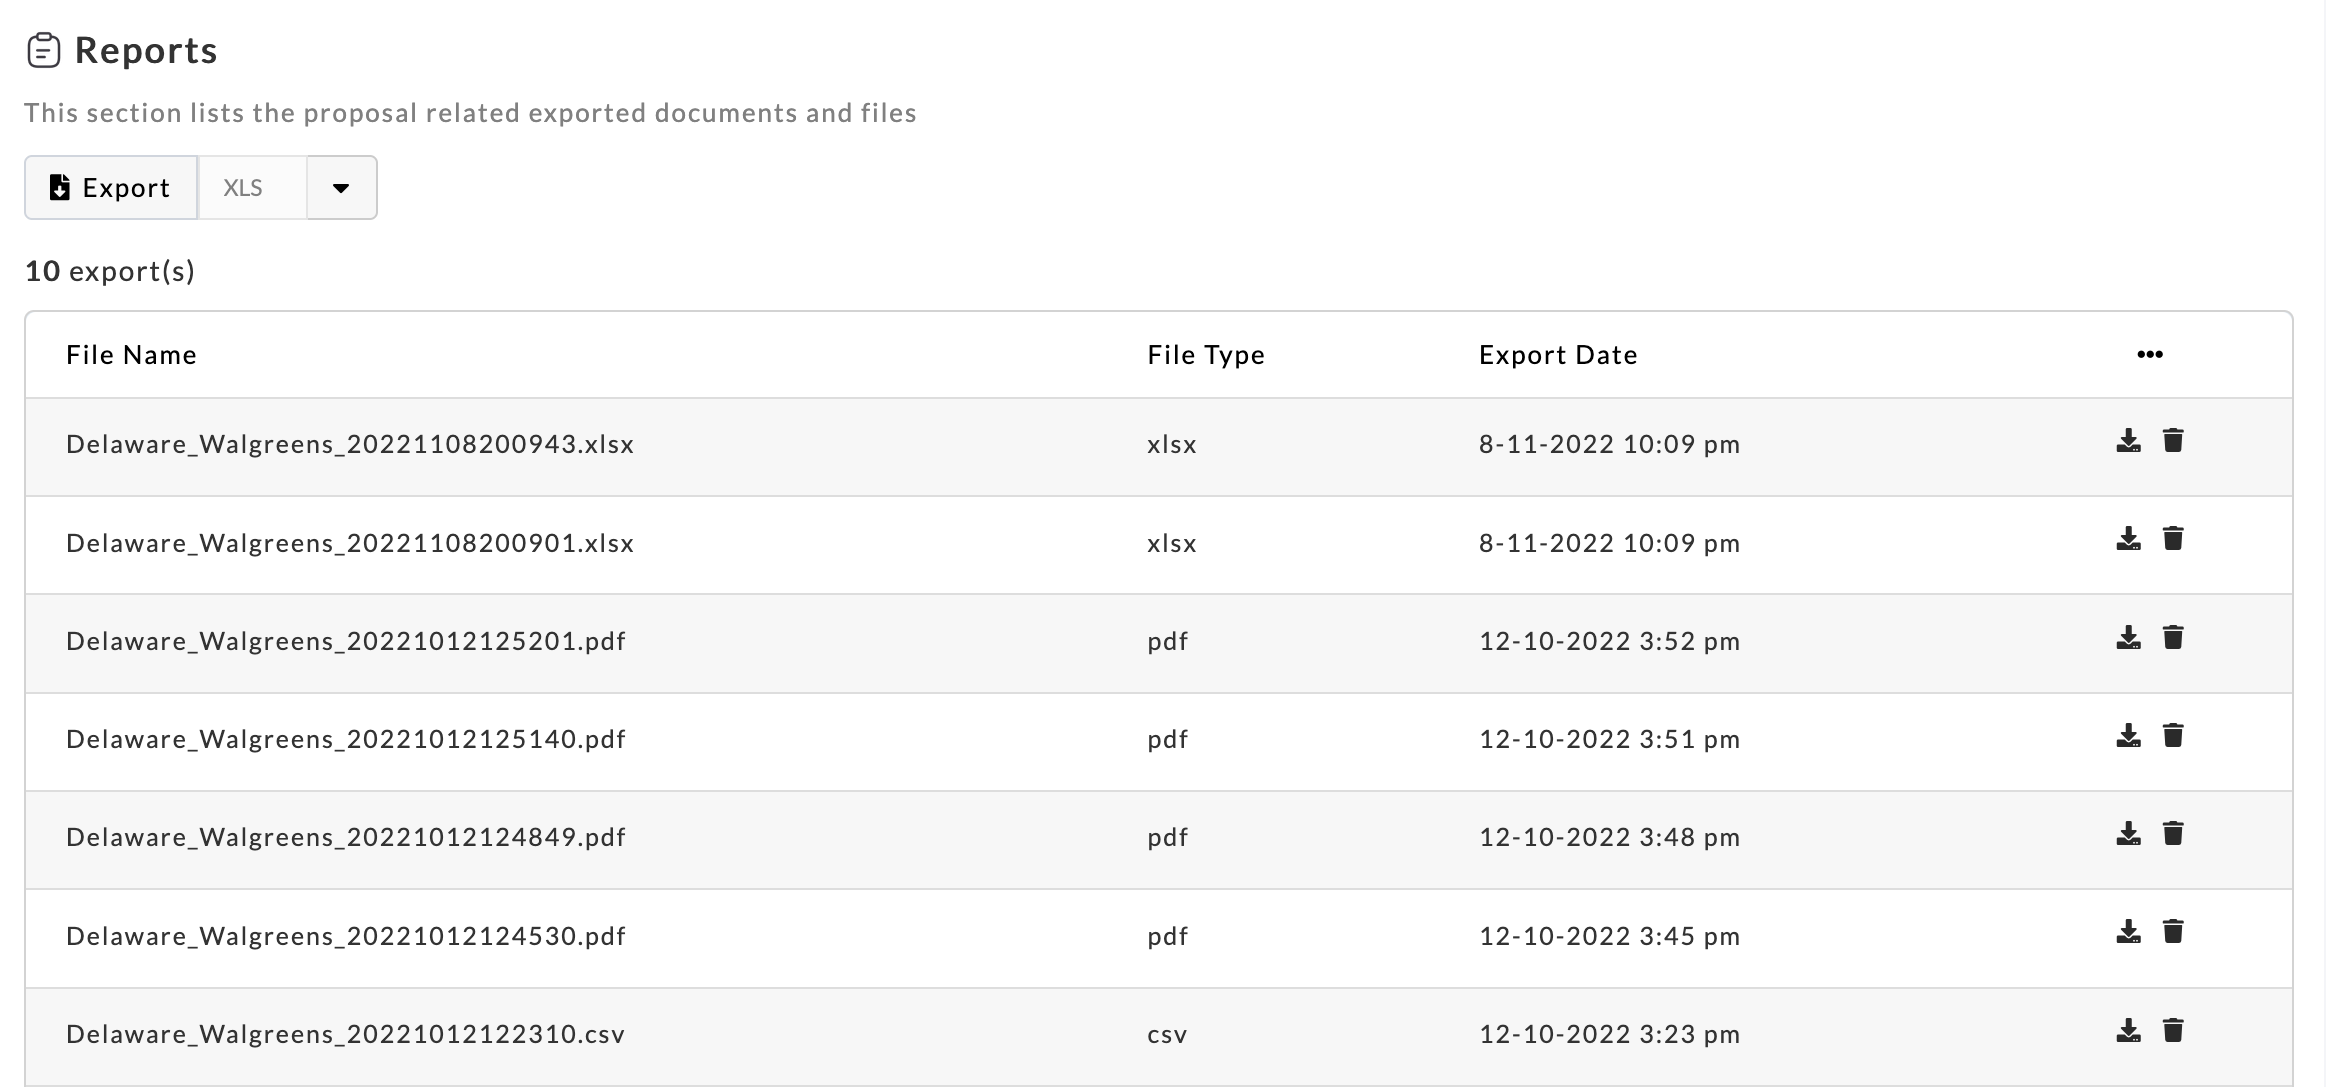Viewport: 2326px width, 1087px height.
Task: Delete the 20221012125201 pdf export
Action: [x=2172, y=638]
